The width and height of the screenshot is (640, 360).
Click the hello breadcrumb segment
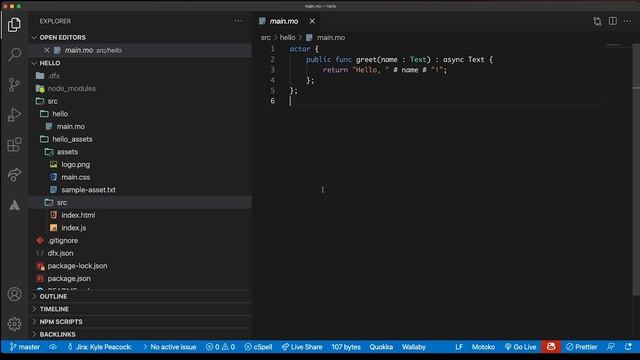(x=287, y=38)
